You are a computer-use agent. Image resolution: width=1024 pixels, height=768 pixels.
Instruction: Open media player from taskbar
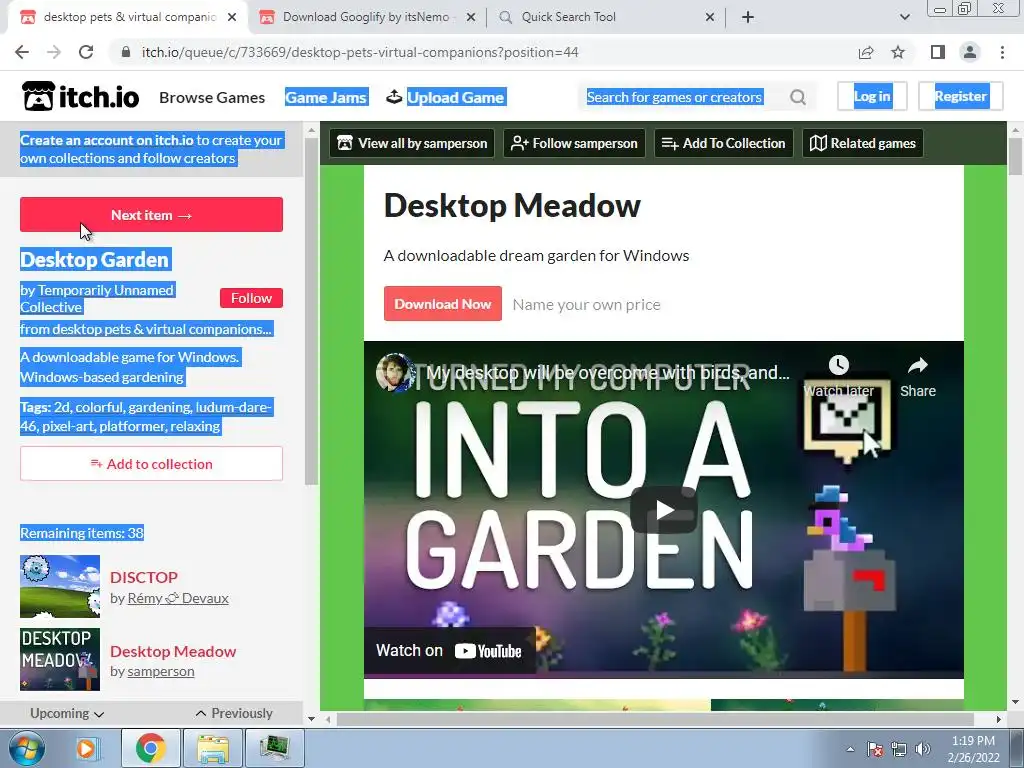click(86, 748)
